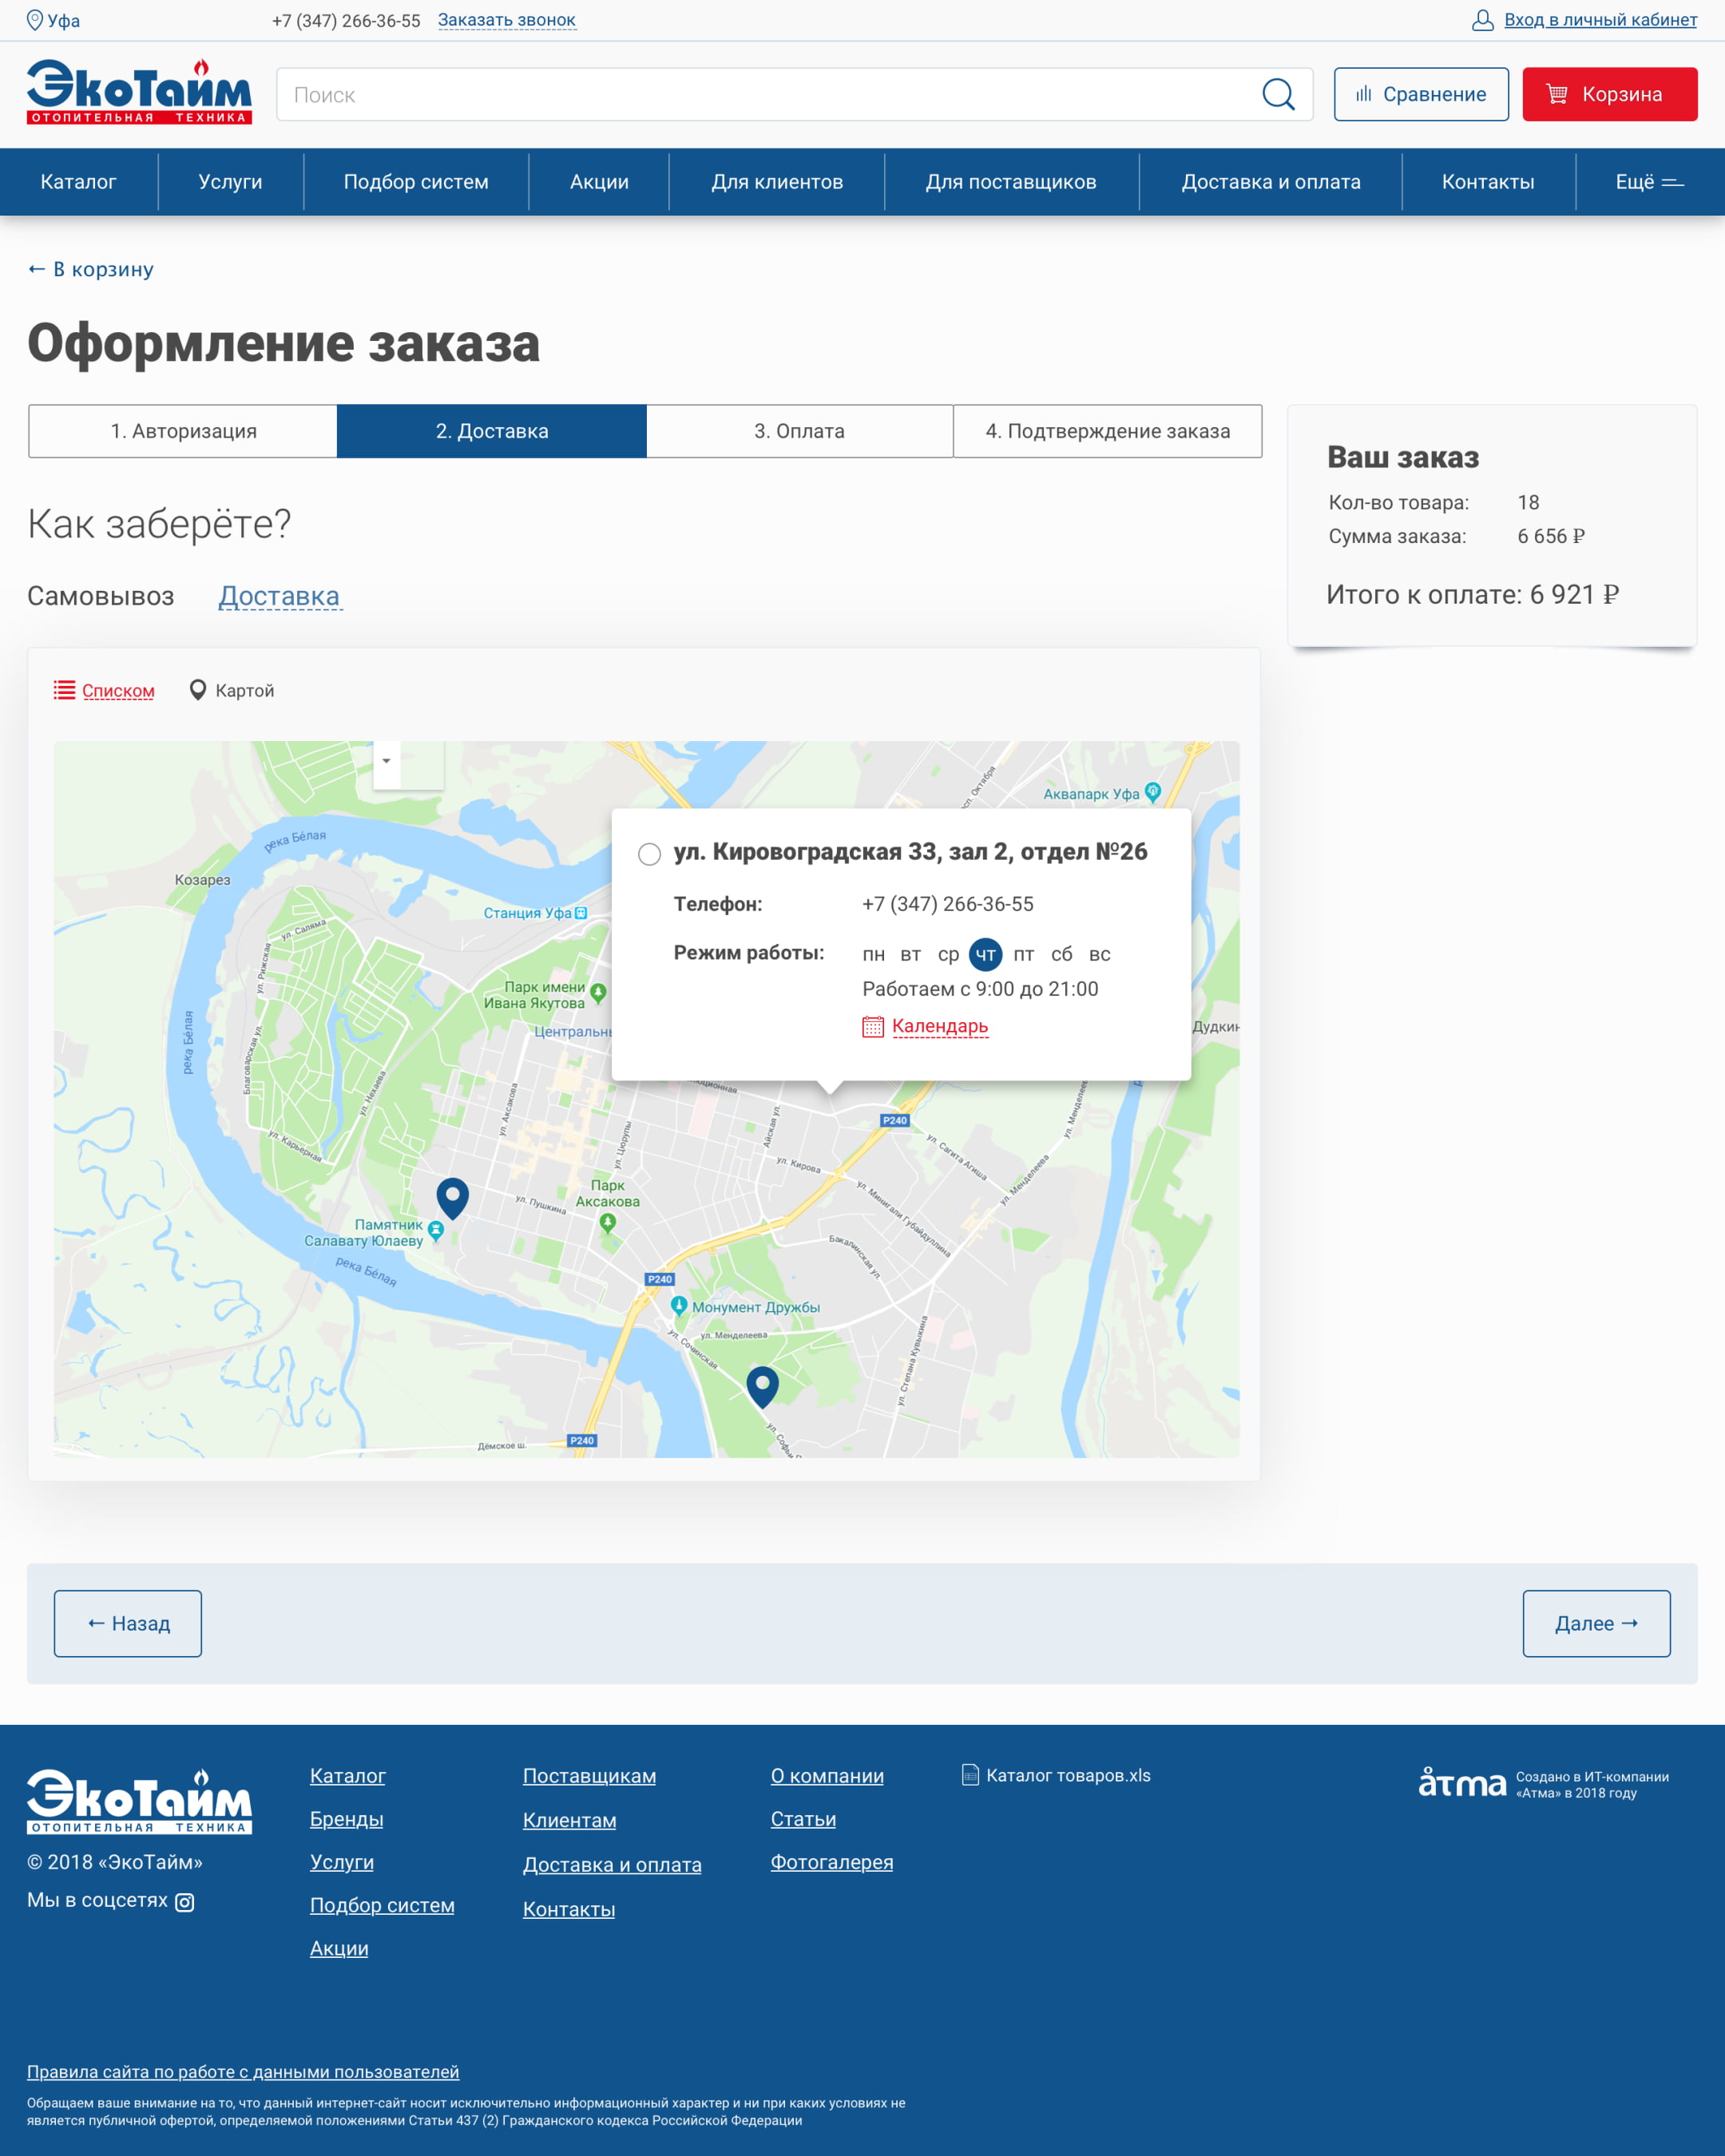Click the Каталог товаров.xls file icon
Image resolution: width=1725 pixels, height=2156 pixels.
click(970, 1775)
